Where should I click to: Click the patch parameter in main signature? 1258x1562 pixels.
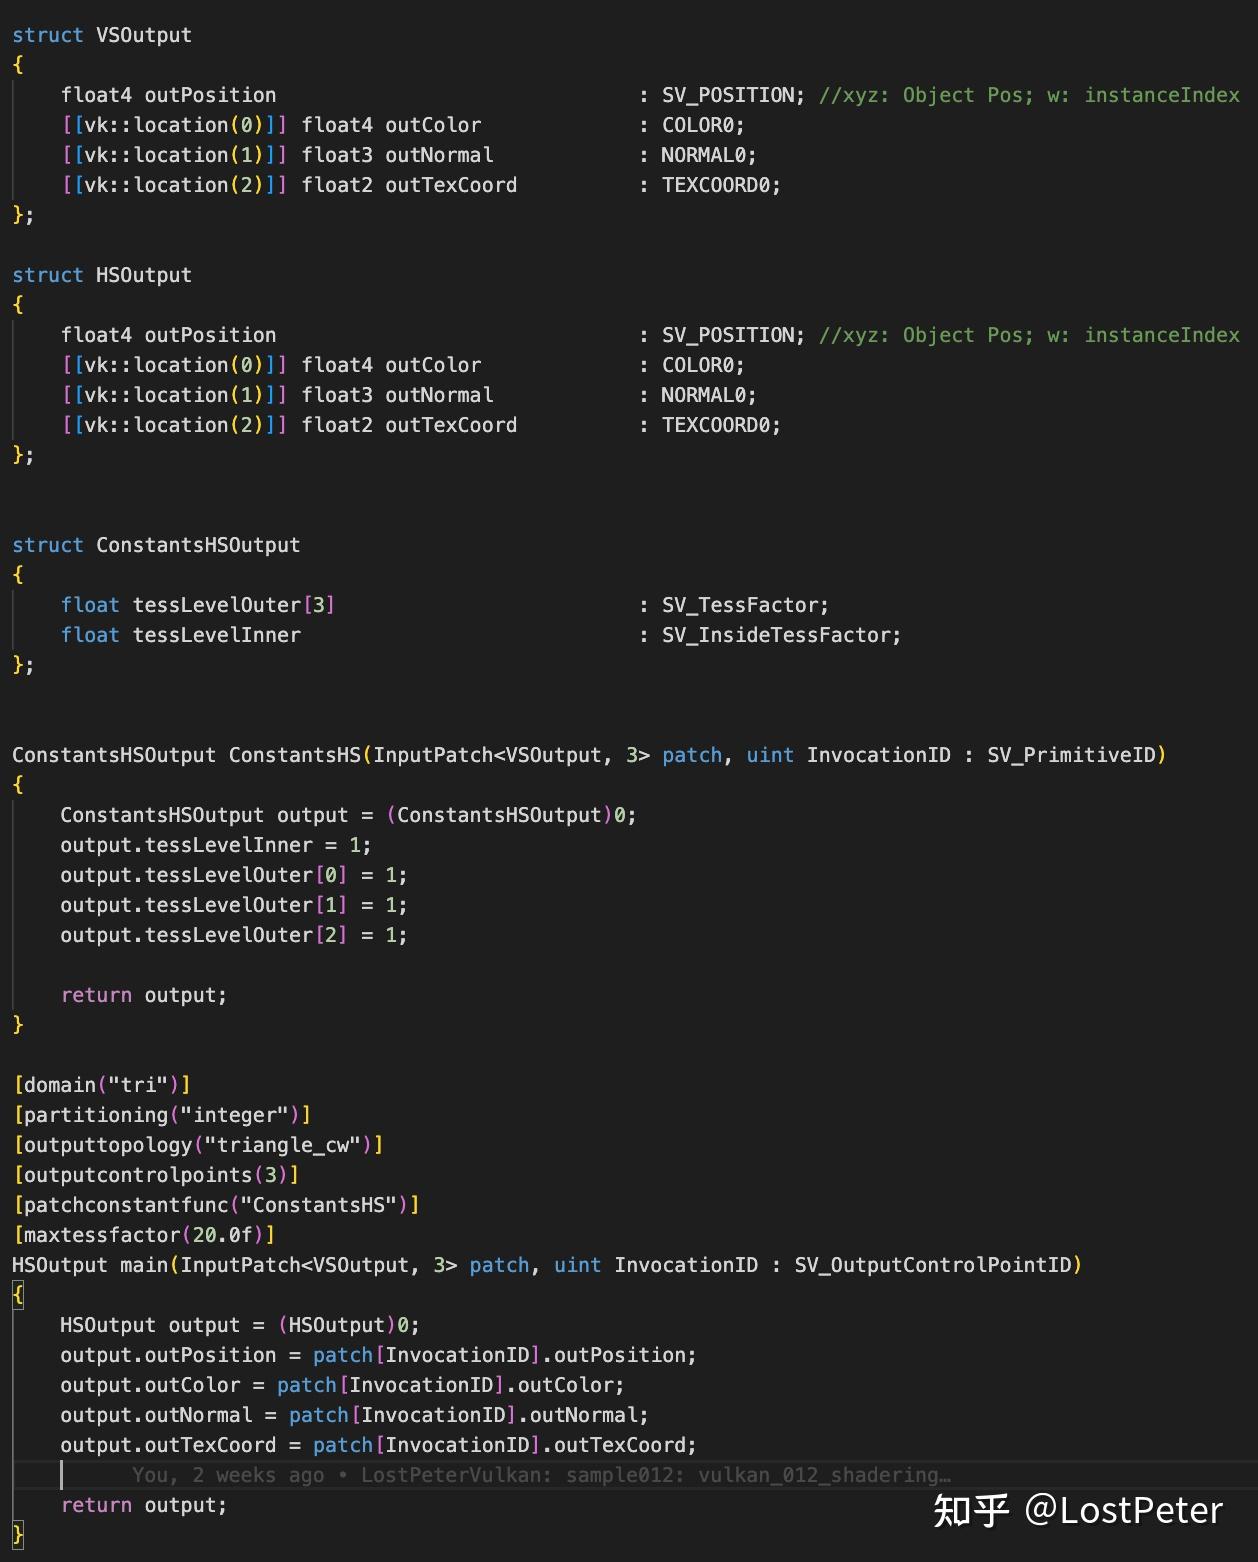498,1264
